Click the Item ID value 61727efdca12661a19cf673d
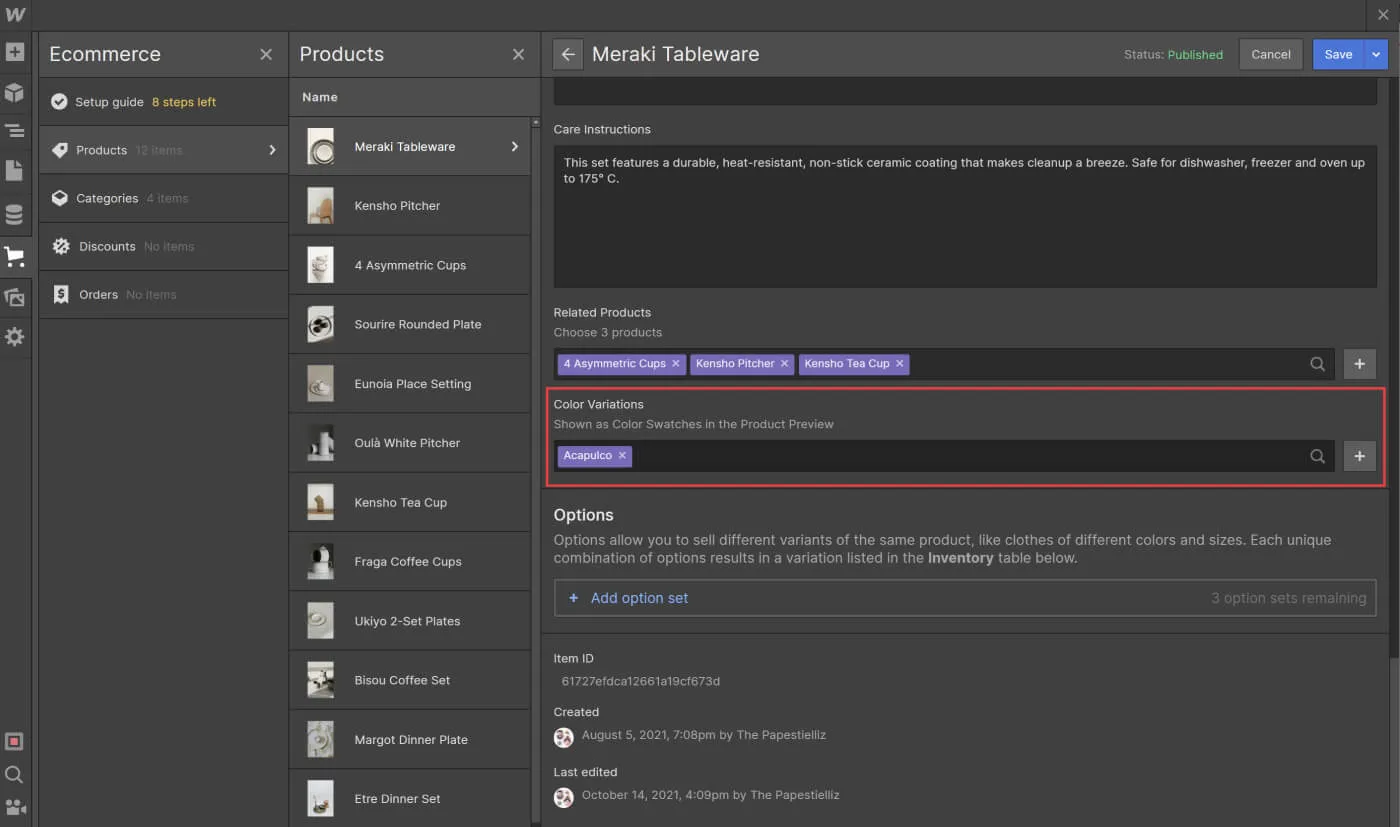 point(641,681)
